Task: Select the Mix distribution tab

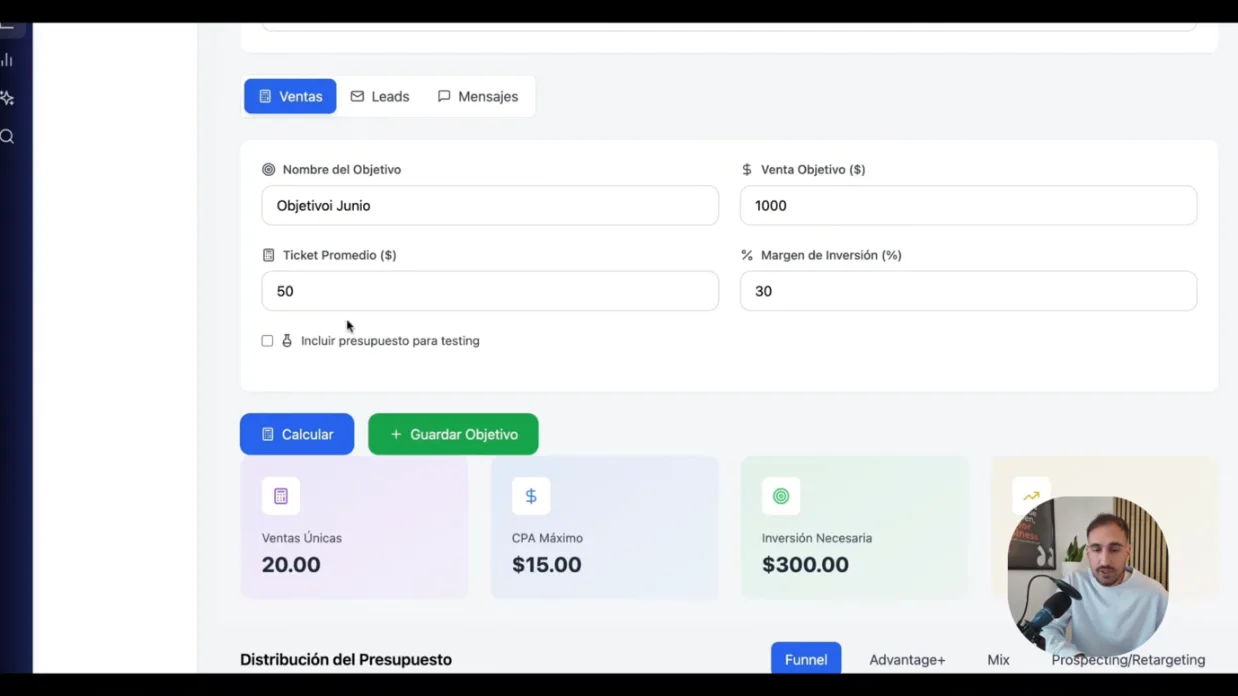Action: (998, 660)
